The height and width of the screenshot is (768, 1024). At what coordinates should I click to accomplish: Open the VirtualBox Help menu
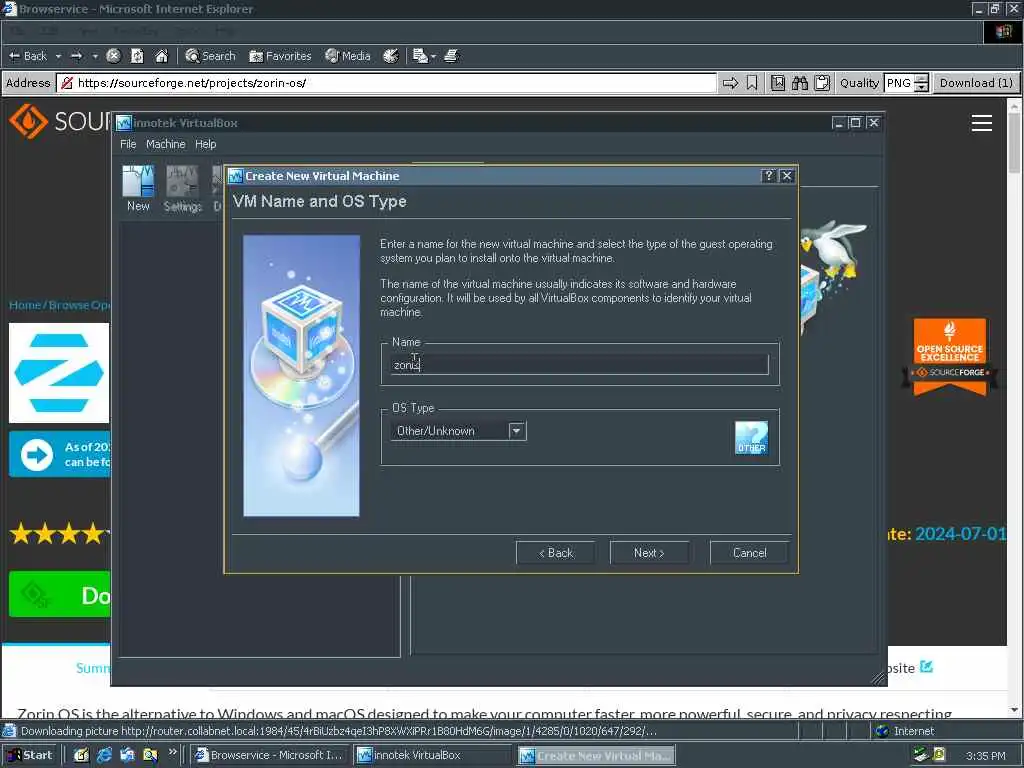(x=205, y=144)
